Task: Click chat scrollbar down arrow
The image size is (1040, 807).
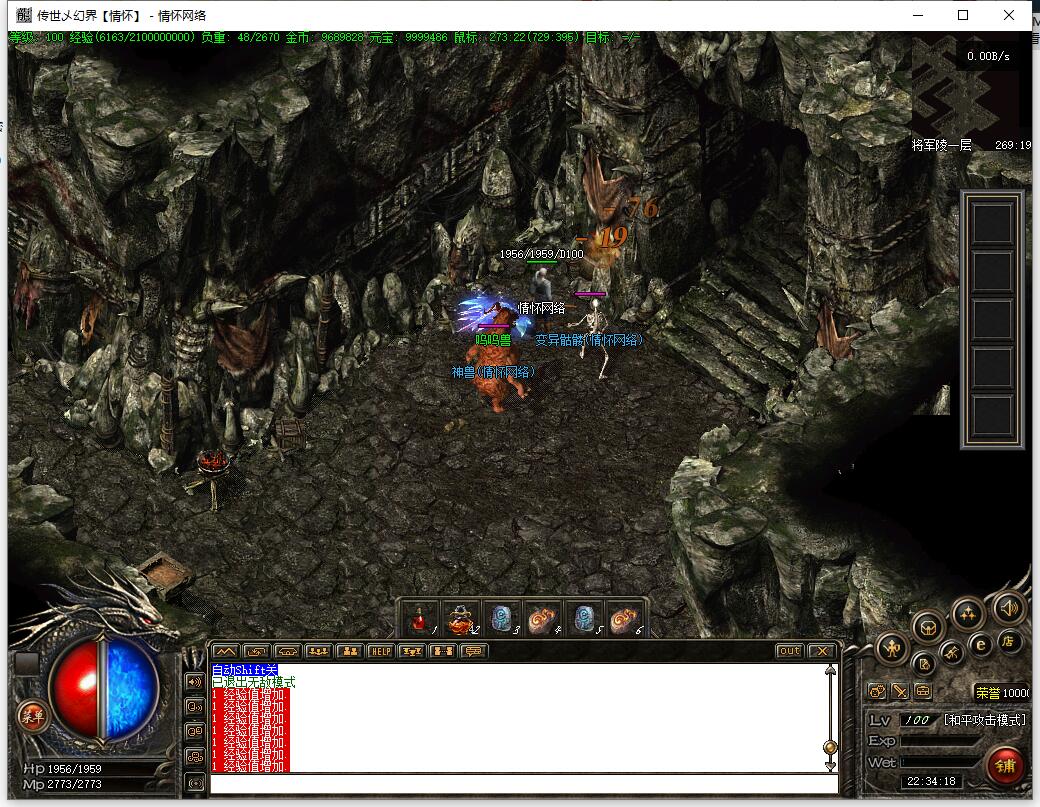Action: click(x=830, y=766)
